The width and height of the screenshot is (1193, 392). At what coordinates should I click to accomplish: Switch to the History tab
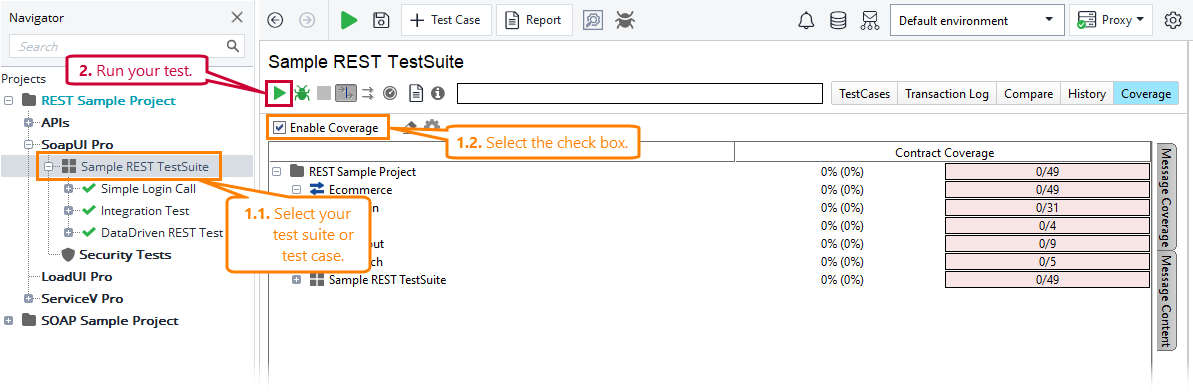click(1086, 94)
